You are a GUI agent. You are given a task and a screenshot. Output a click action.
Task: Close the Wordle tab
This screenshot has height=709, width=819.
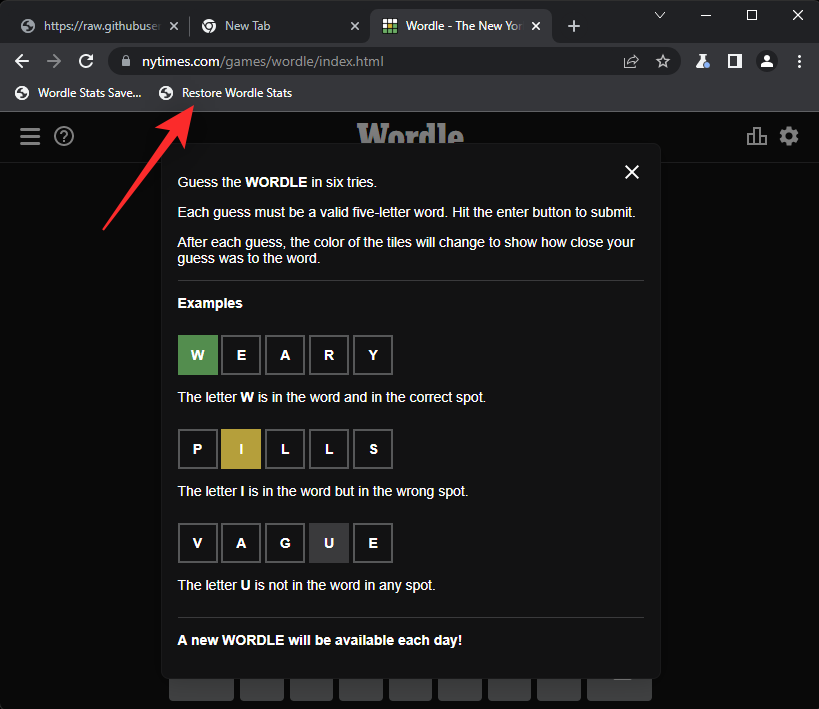(x=536, y=26)
